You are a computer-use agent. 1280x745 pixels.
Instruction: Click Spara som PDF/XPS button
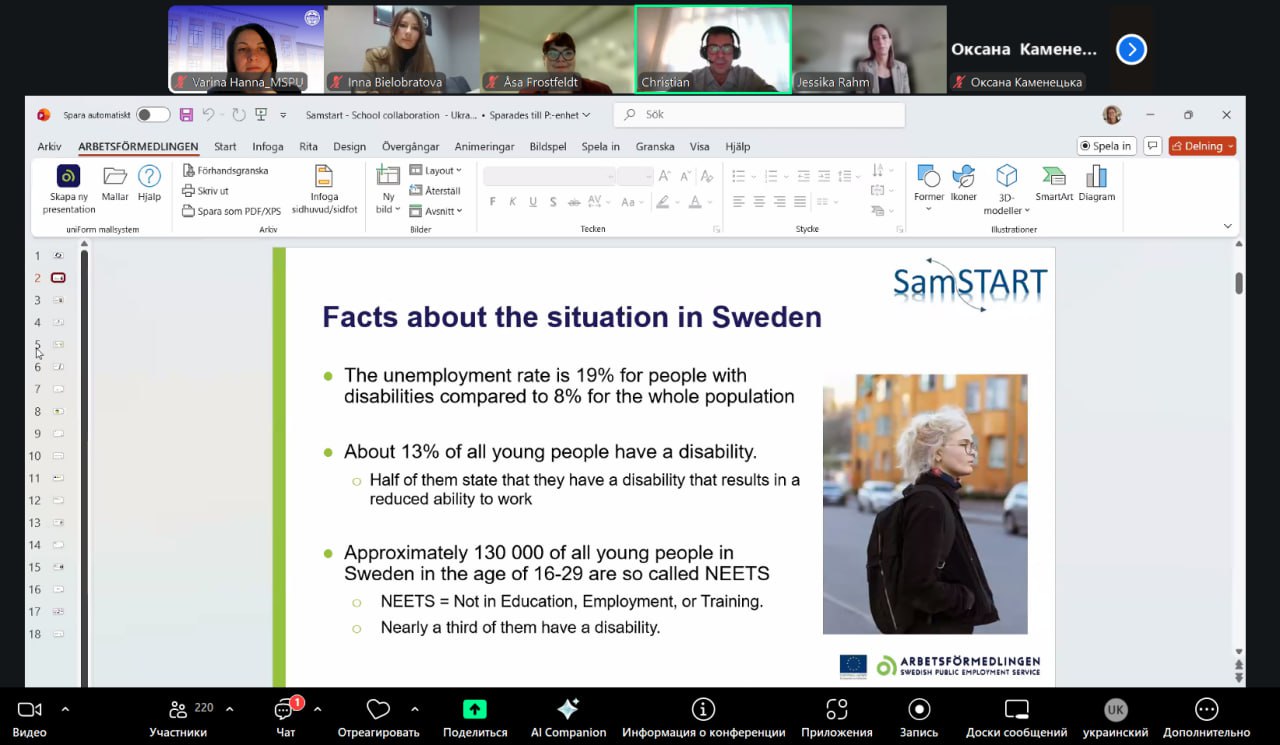(232, 211)
